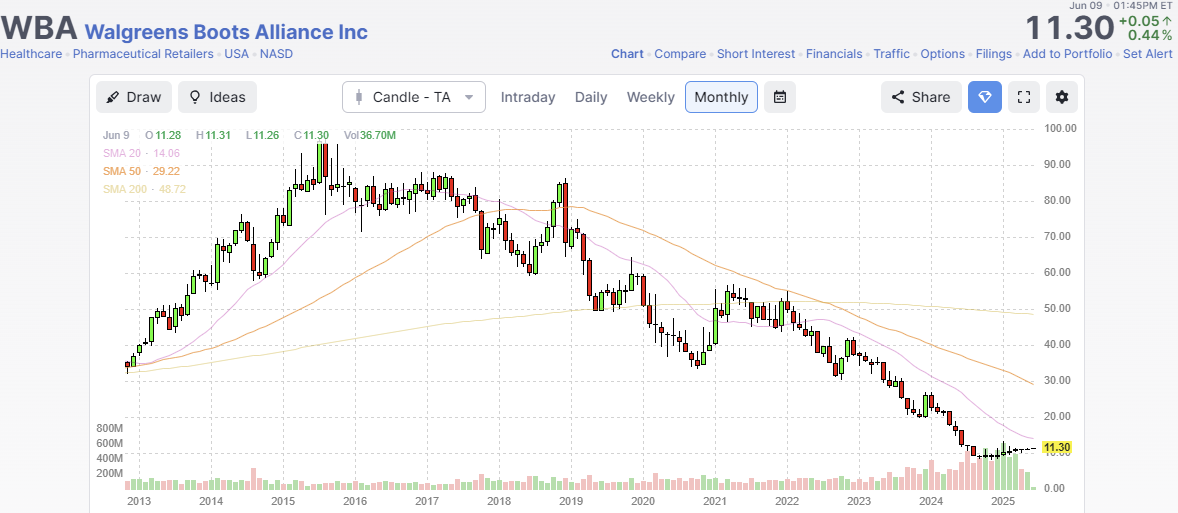Screen dimensions: 1178x513
Task: Click the WBA ticker symbol
Action: point(39,29)
